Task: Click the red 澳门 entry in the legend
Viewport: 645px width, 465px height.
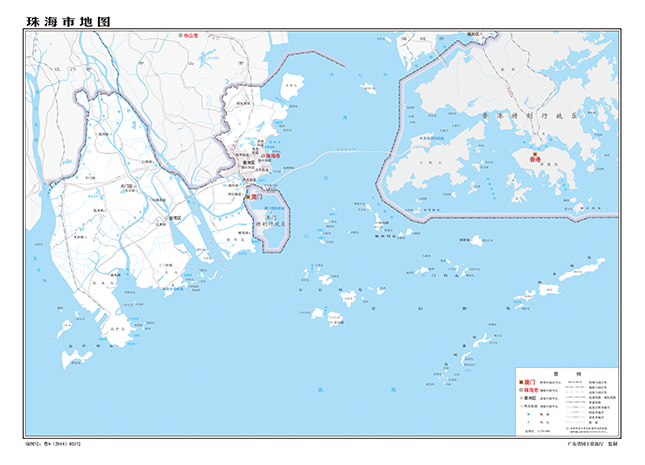Action: (x=530, y=382)
